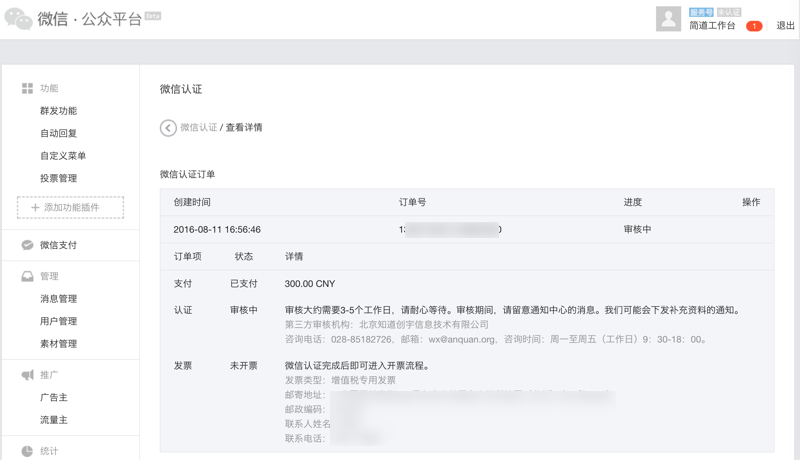Open 广告主 under 推广
This screenshot has width=800, height=460.
[54, 398]
